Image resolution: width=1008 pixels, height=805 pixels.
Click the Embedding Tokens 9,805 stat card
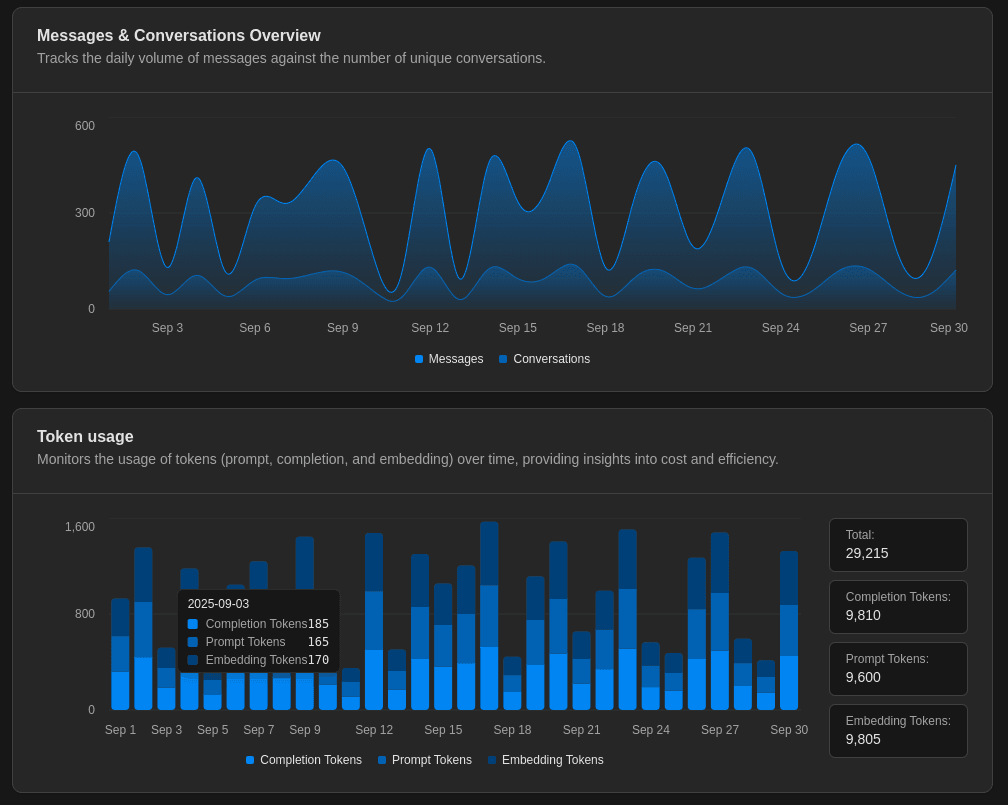pyautogui.click(x=897, y=731)
